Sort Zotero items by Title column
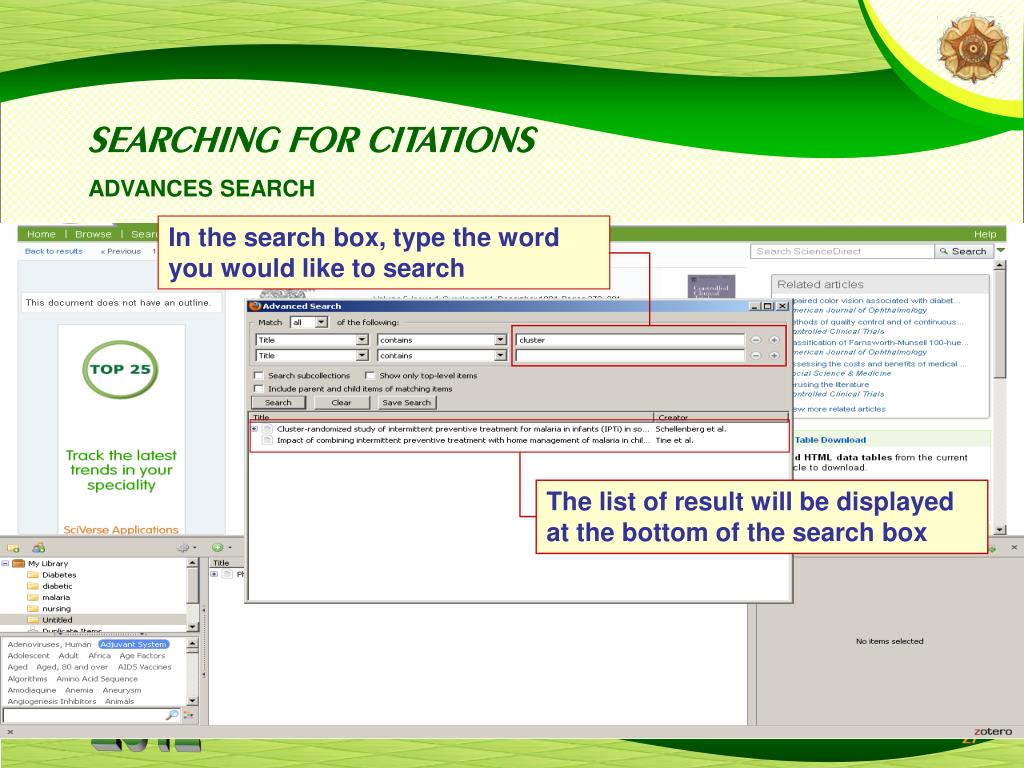Screen dimensions: 1024x768 [227, 563]
